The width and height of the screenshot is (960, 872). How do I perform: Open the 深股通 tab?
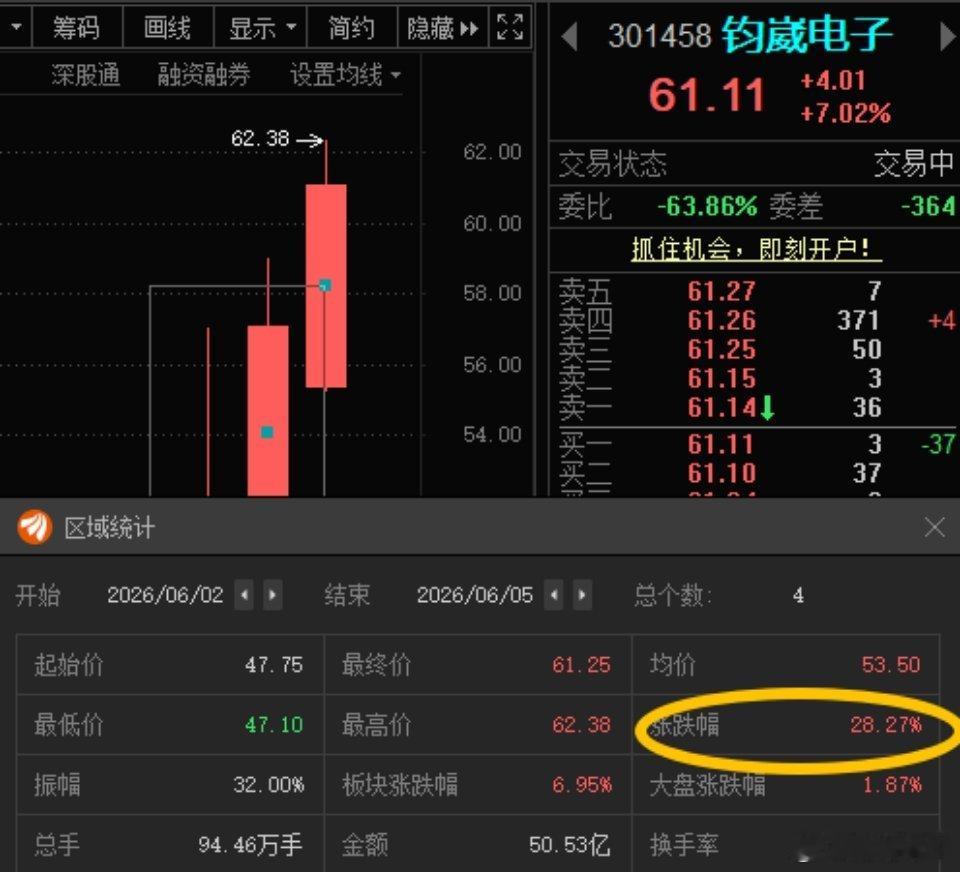(x=85, y=75)
